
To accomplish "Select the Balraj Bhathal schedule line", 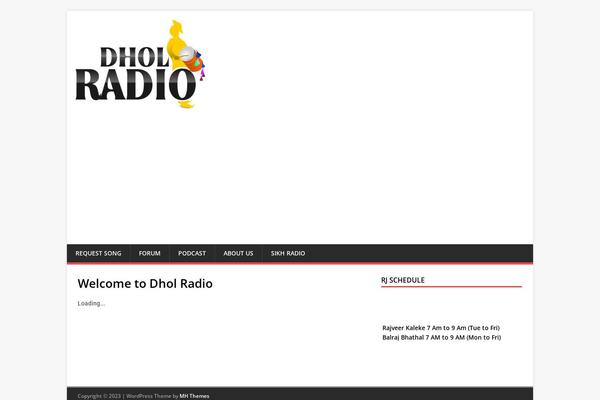I will pos(442,338).
